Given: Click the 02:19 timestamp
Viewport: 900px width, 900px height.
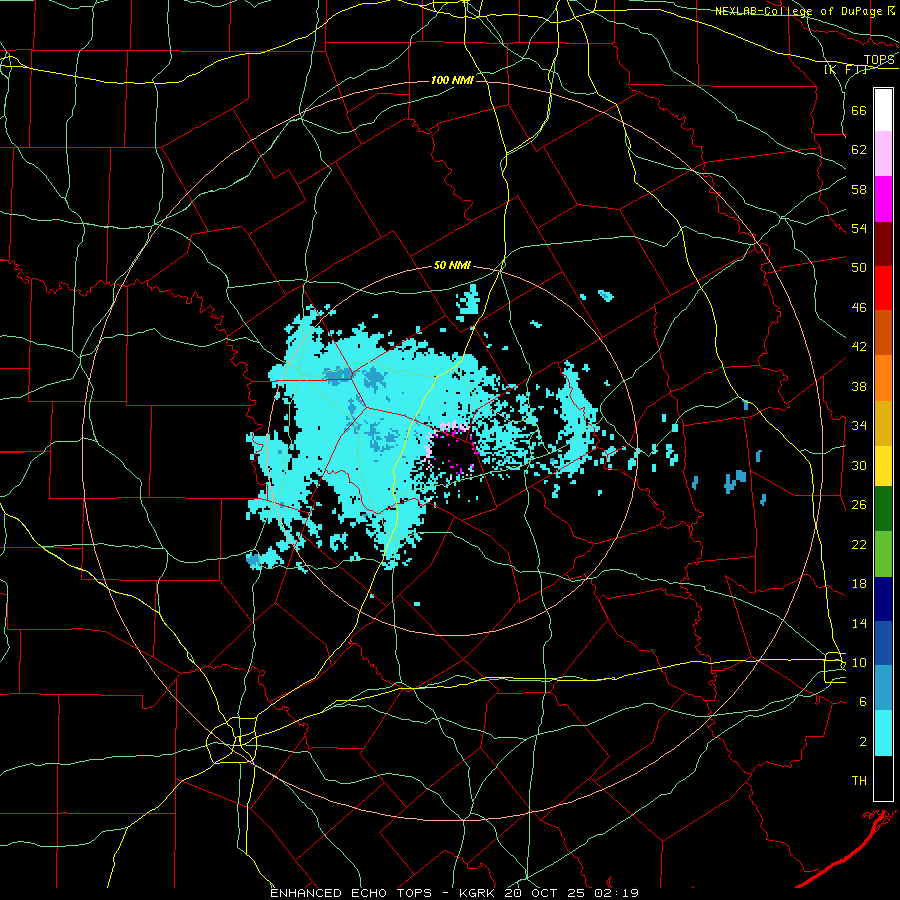Looking at the screenshot, I should click(x=617, y=893).
